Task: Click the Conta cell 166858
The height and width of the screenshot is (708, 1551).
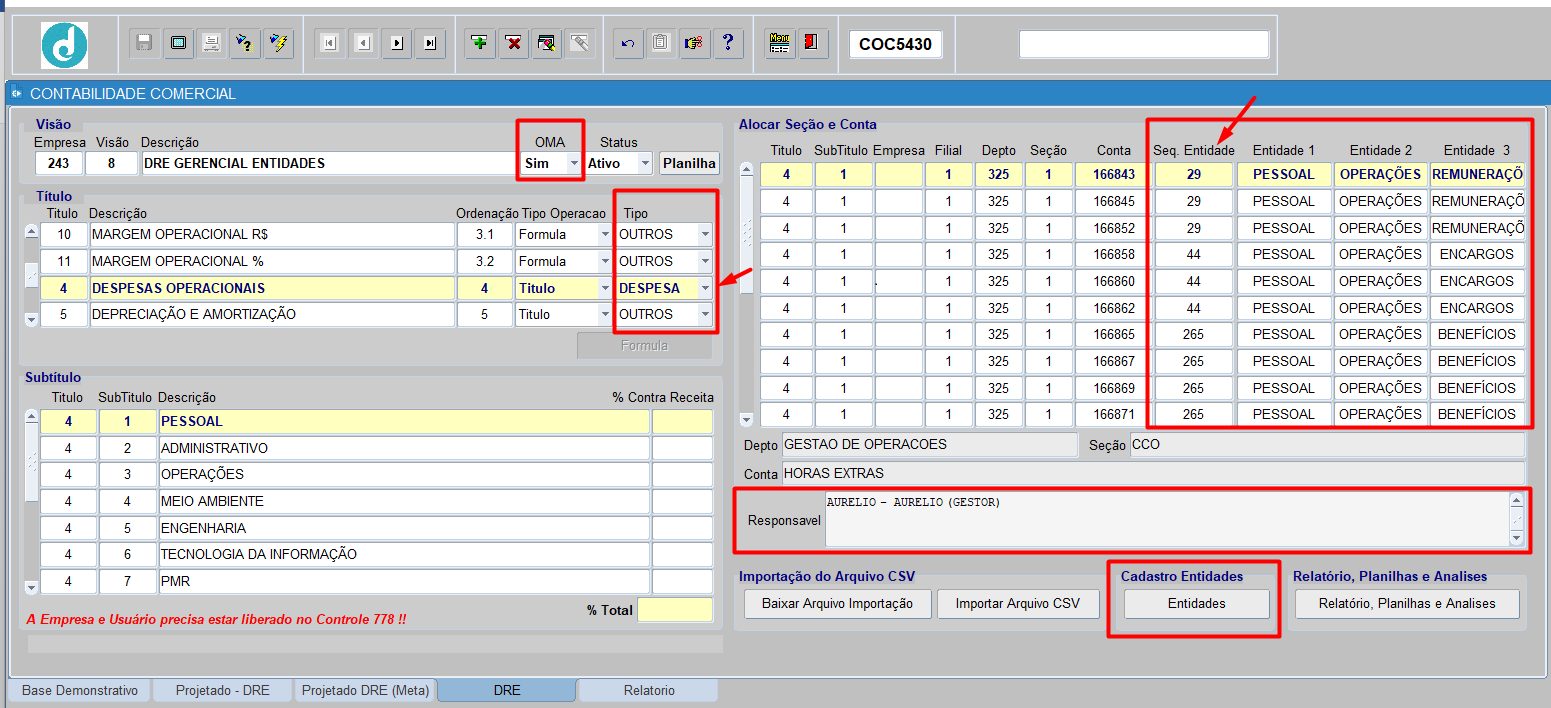Action: pos(1114,254)
